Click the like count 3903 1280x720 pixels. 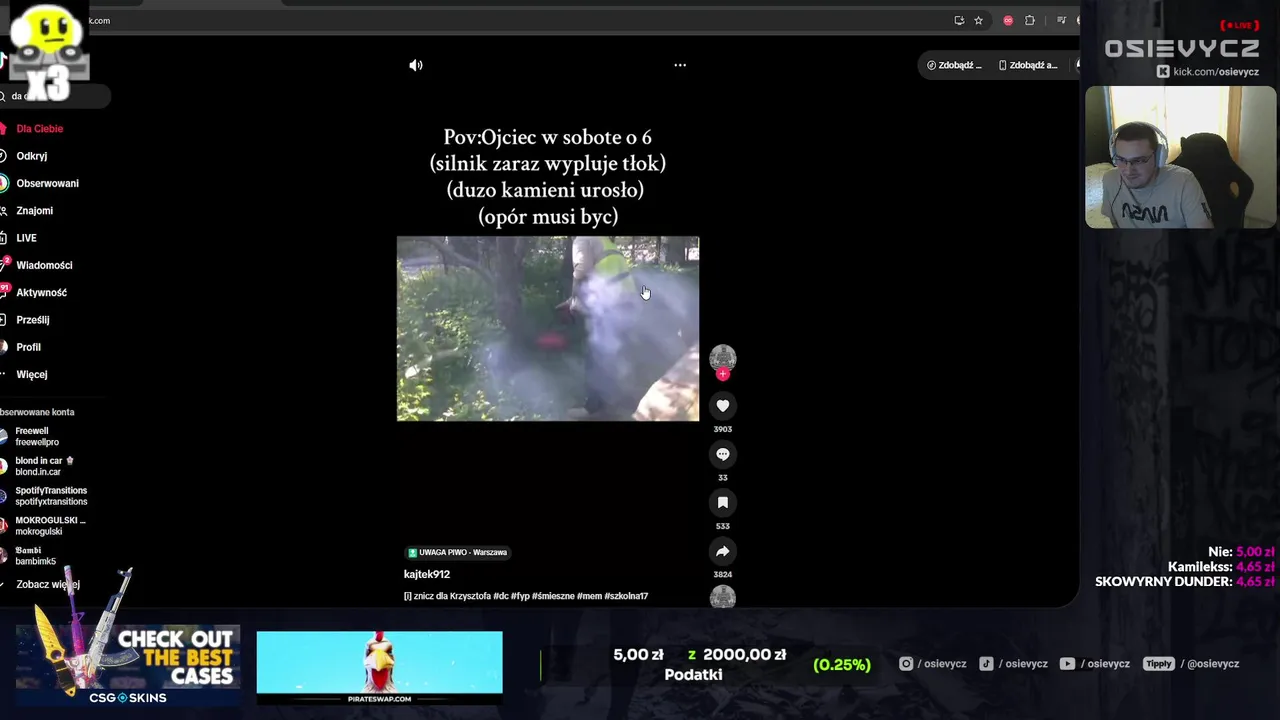click(723, 429)
